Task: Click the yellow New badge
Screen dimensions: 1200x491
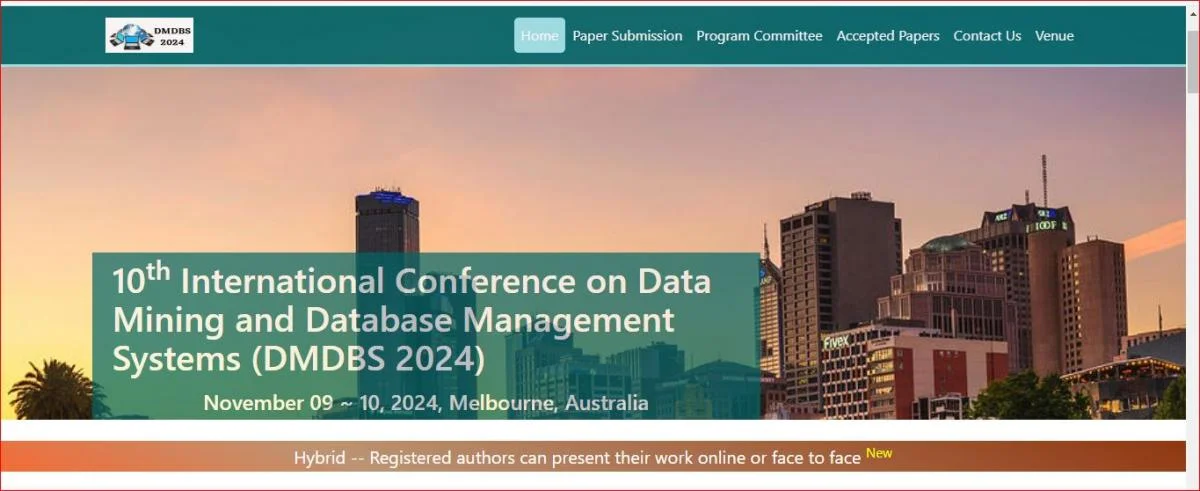Action: tap(879, 453)
